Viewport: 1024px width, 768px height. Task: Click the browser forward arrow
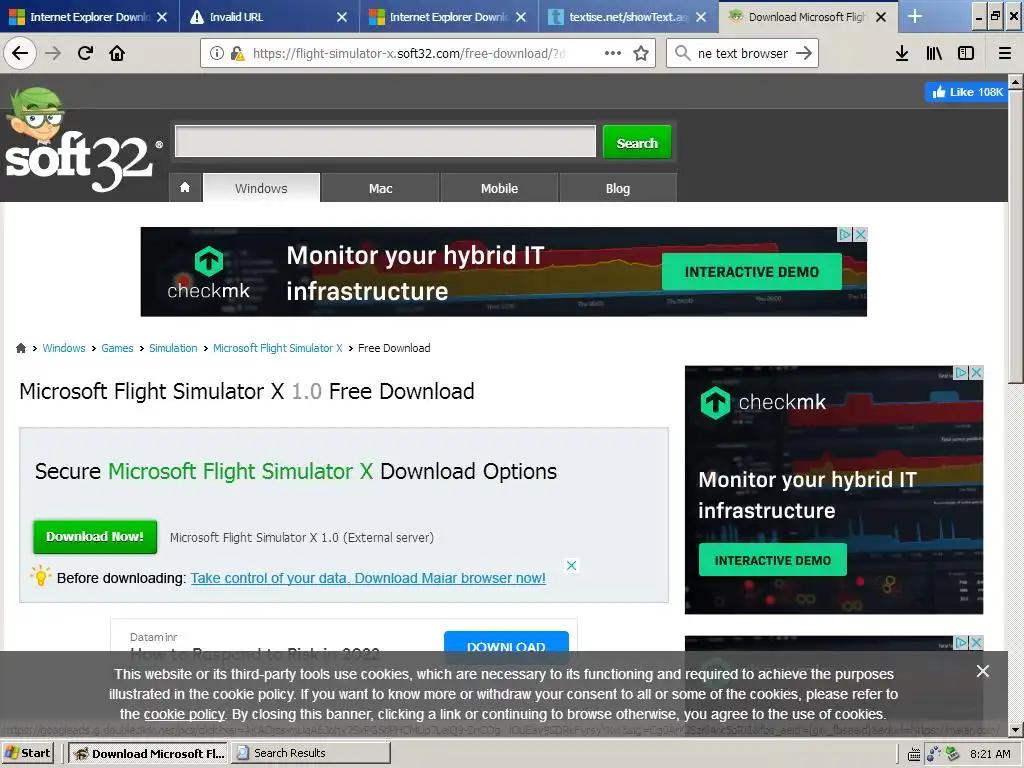(53, 53)
